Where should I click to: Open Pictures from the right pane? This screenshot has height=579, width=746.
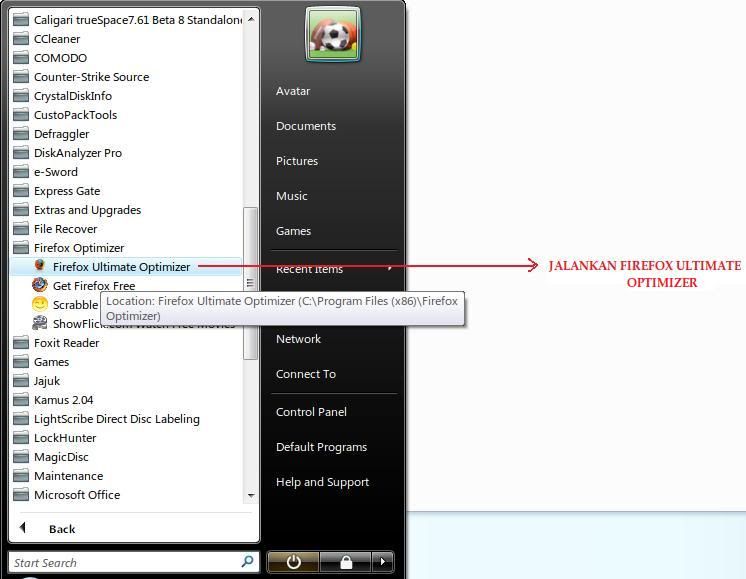pyautogui.click(x=297, y=161)
